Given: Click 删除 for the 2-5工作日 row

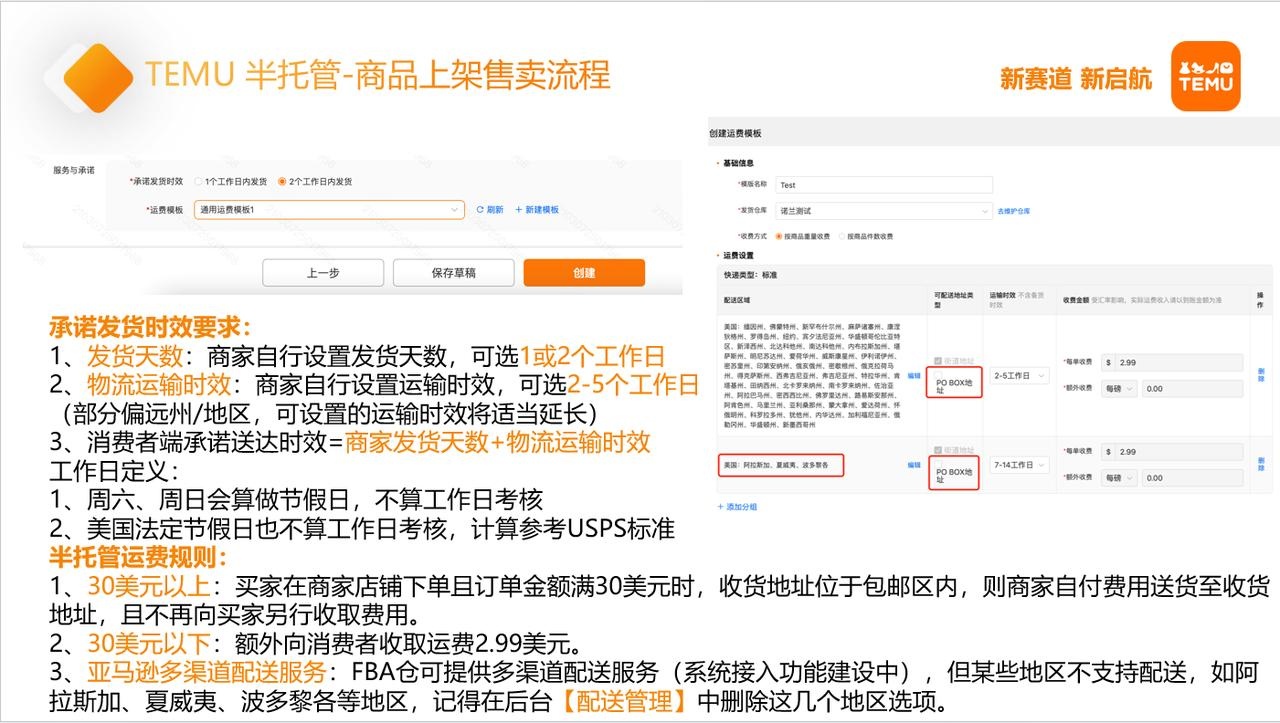Looking at the screenshot, I should pyautogui.click(x=1262, y=375).
